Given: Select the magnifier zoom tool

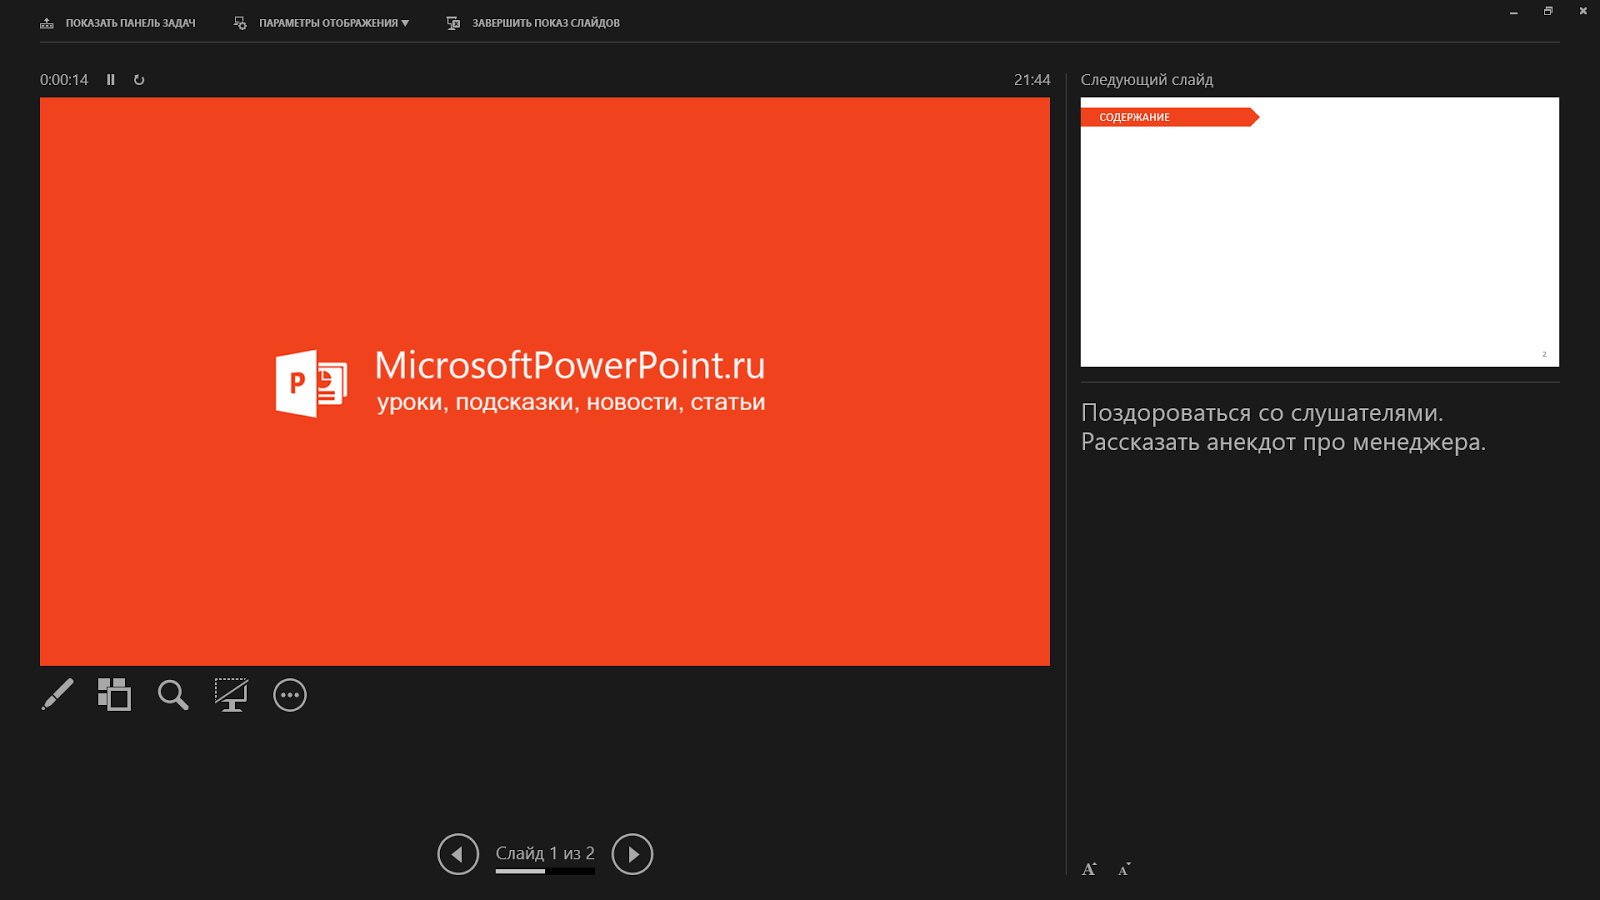Looking at the screenshot, I should click(x=172, y=694).
